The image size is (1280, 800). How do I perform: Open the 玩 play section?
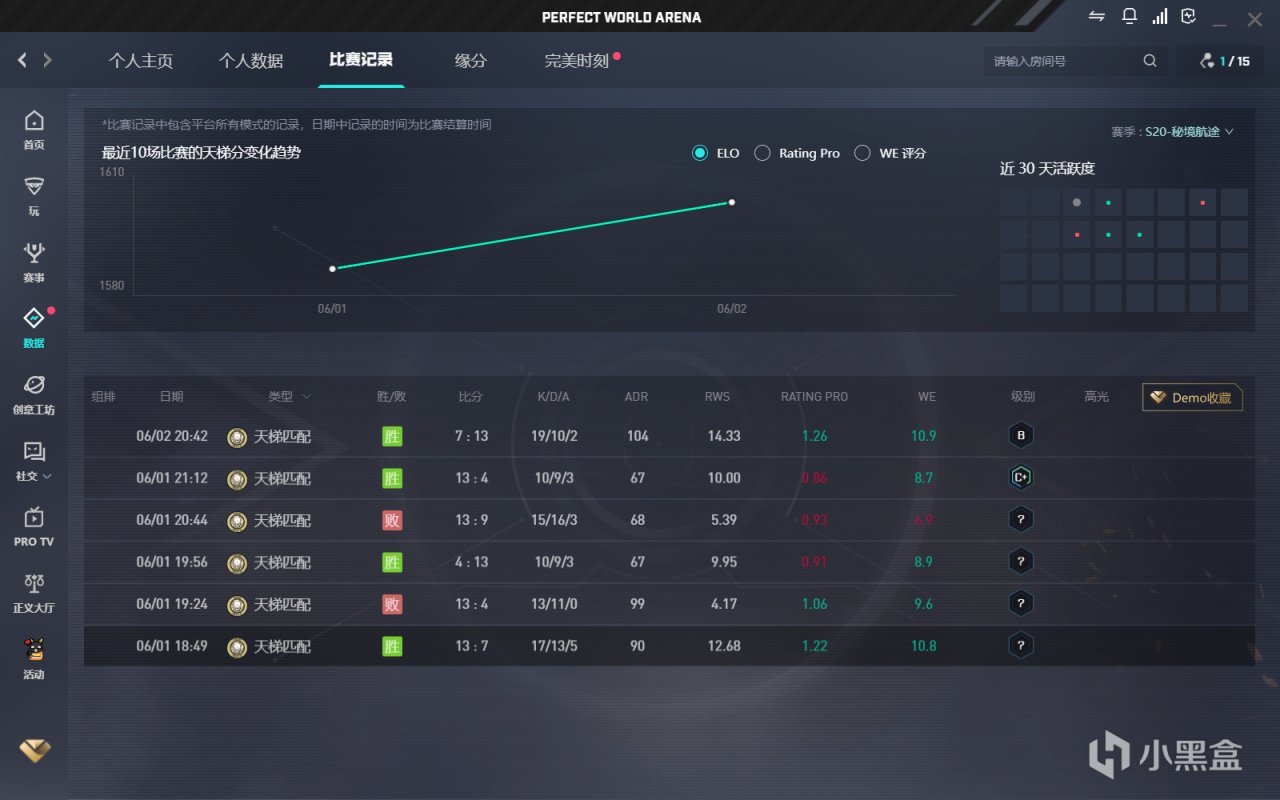point(34,195)
